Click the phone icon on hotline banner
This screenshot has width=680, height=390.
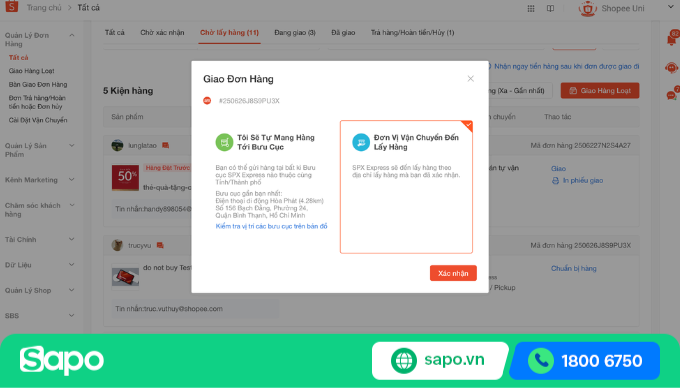pyautogui.click(x=541, y=361)
